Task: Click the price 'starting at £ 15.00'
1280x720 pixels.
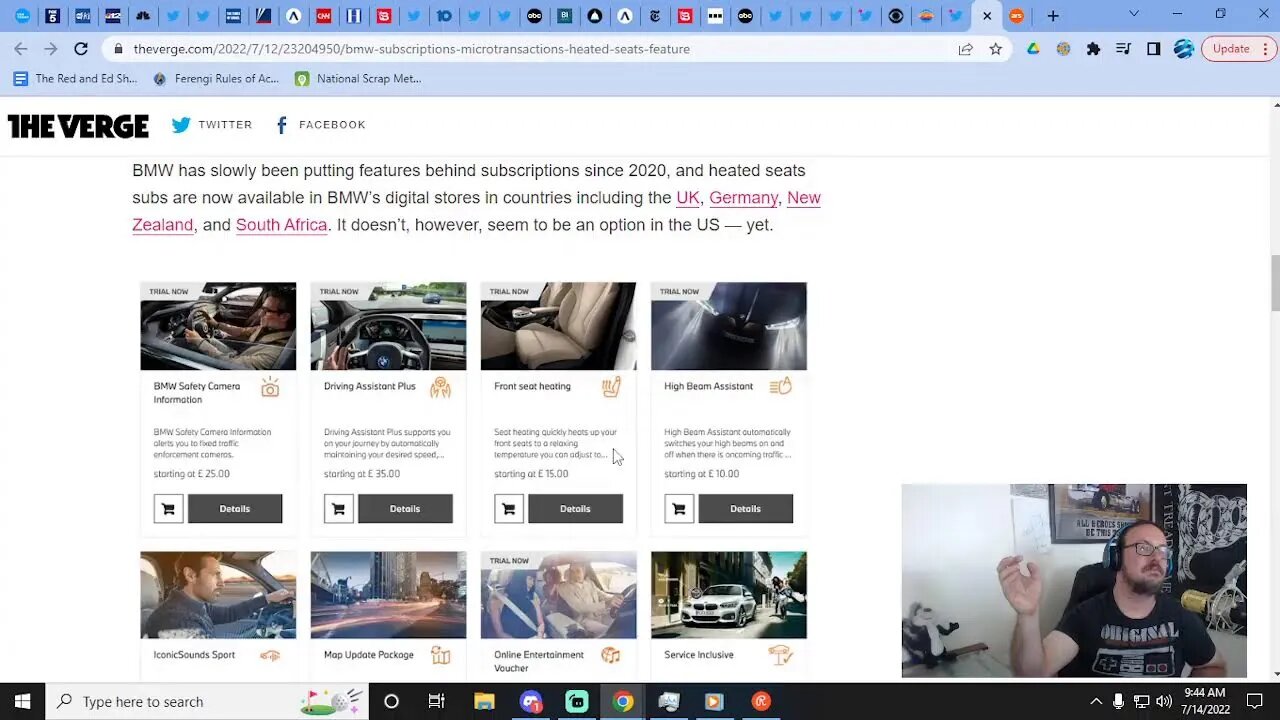Action: coord(531,474)
